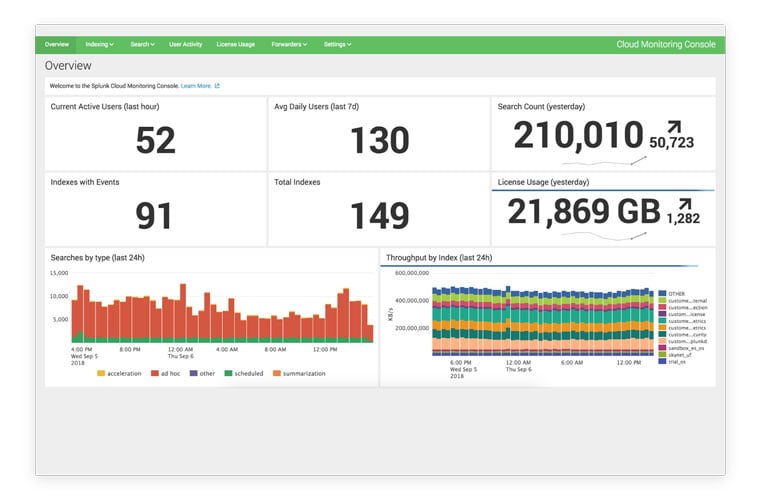The width and height of the screenshot is (760, 500).
Task: Expand the Search navigation menu
Action: click(142, 45)
